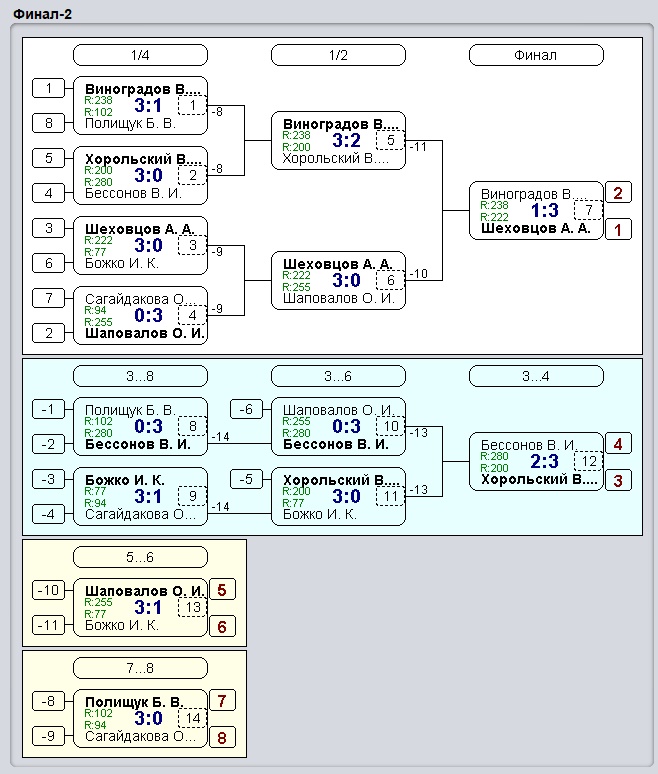Click the -11 loser slot box
658x774 pixels.
point(48,625)
